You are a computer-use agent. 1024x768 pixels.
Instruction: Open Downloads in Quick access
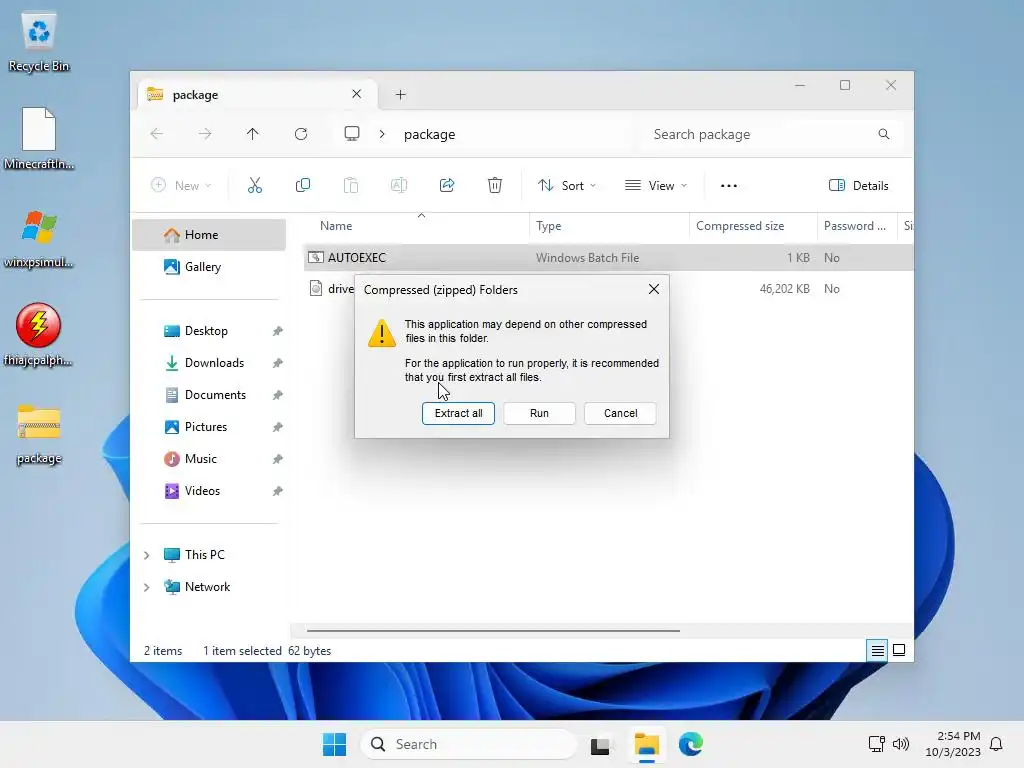[x=209, y=362]
